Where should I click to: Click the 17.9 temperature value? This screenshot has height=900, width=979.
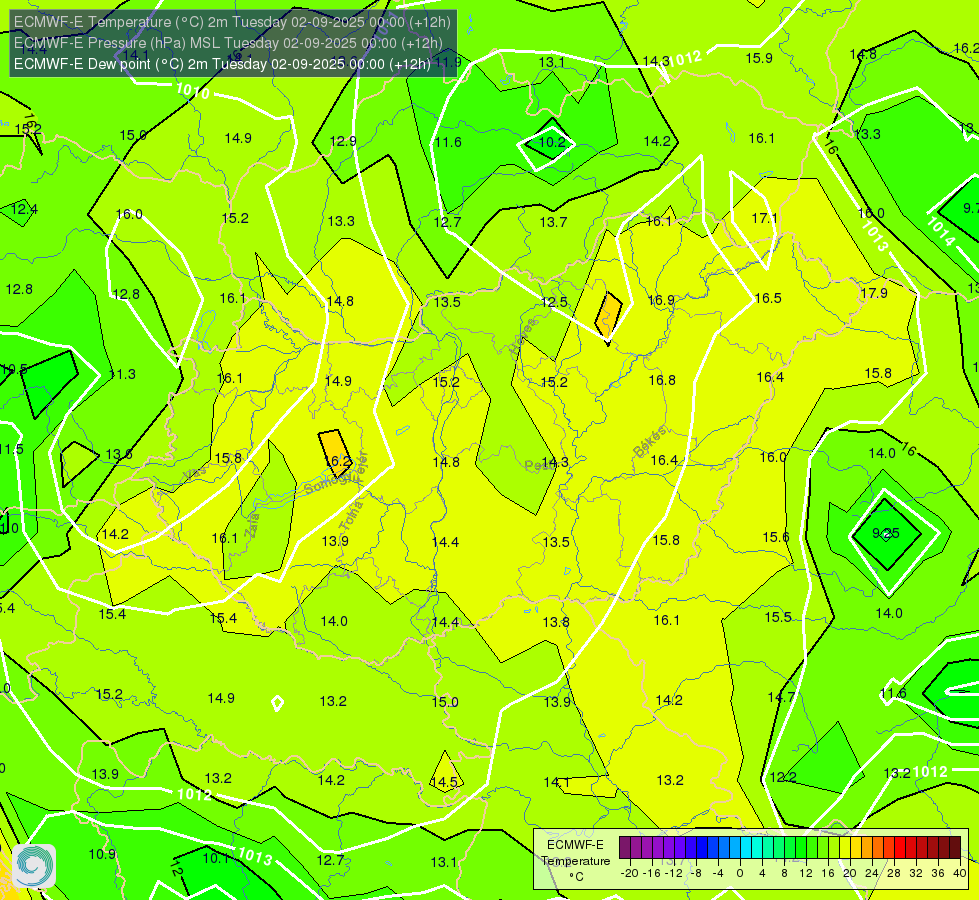[x=874, y=293]
